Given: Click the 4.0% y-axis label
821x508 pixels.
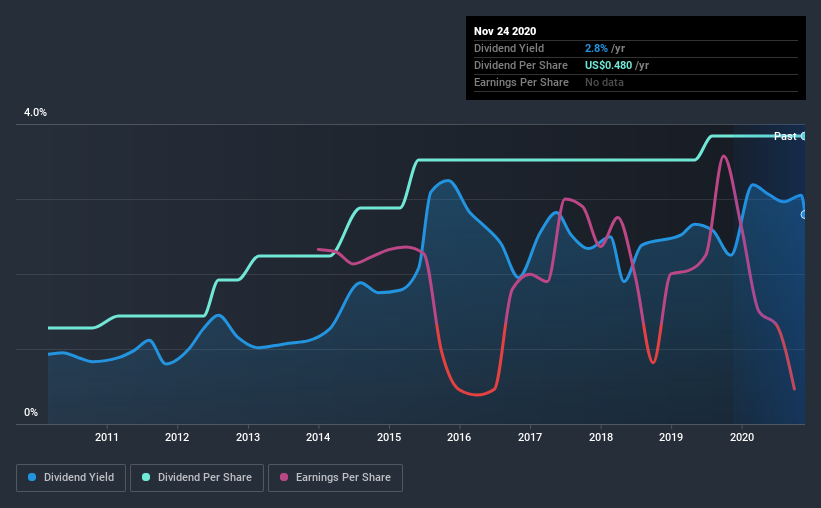Looking at the screenshot, I should tap(35, 112).
